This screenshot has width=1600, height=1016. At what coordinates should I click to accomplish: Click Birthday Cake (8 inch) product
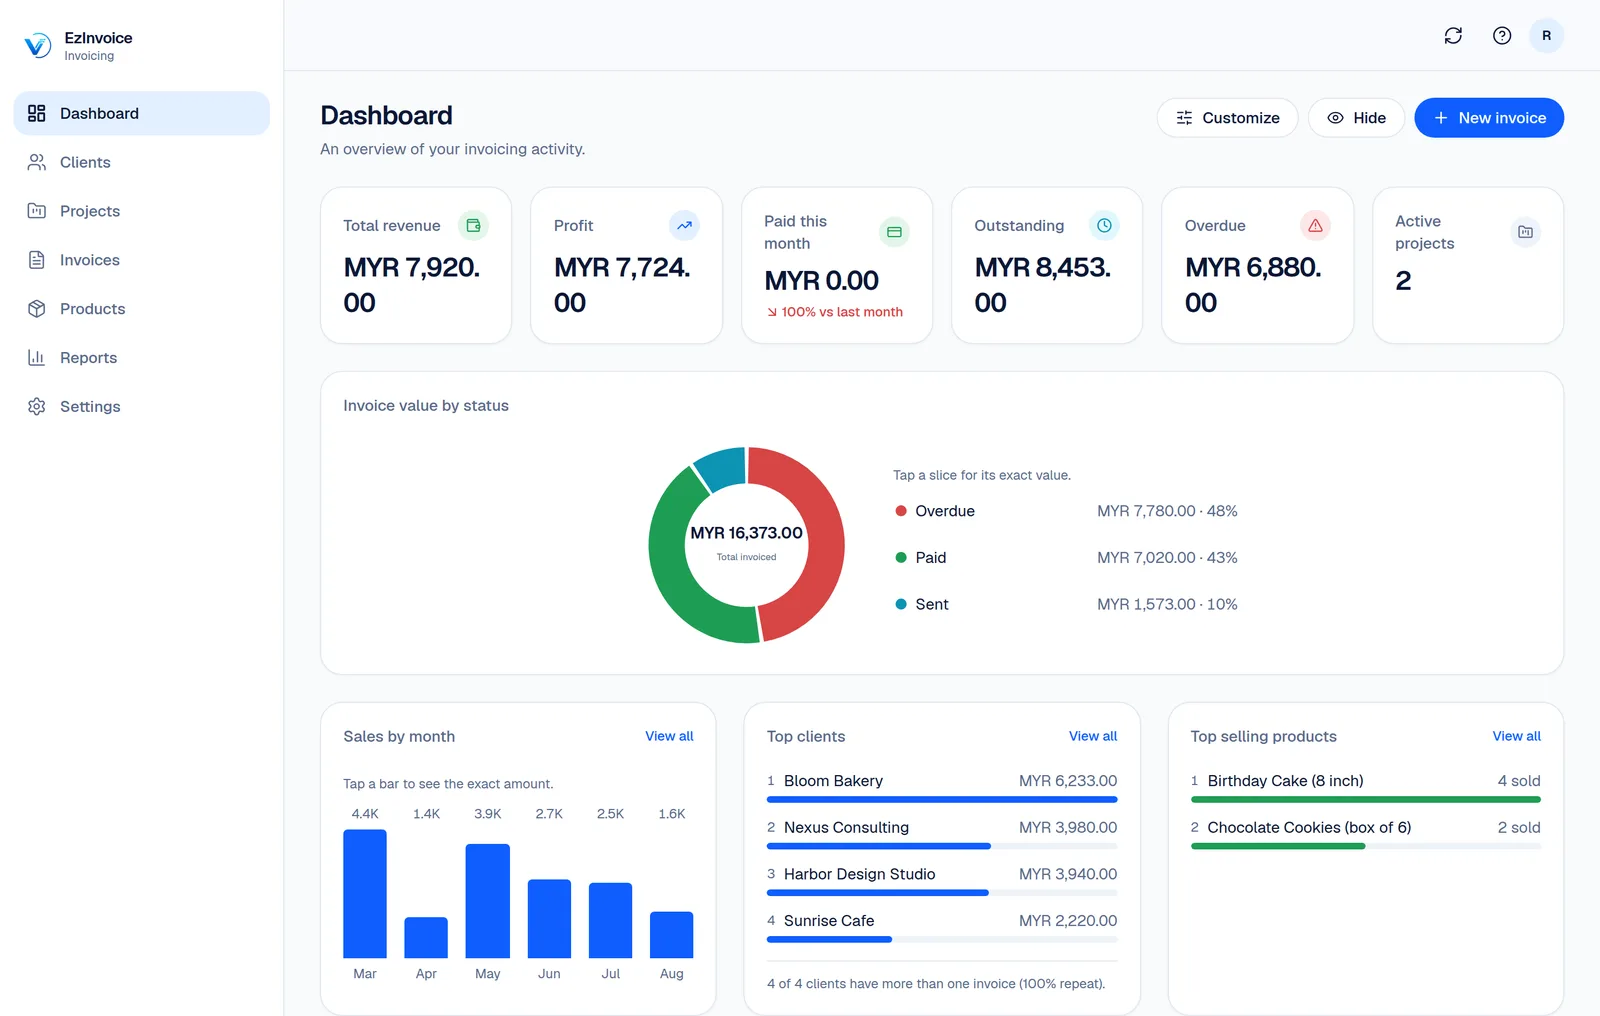coord(1366,787)
